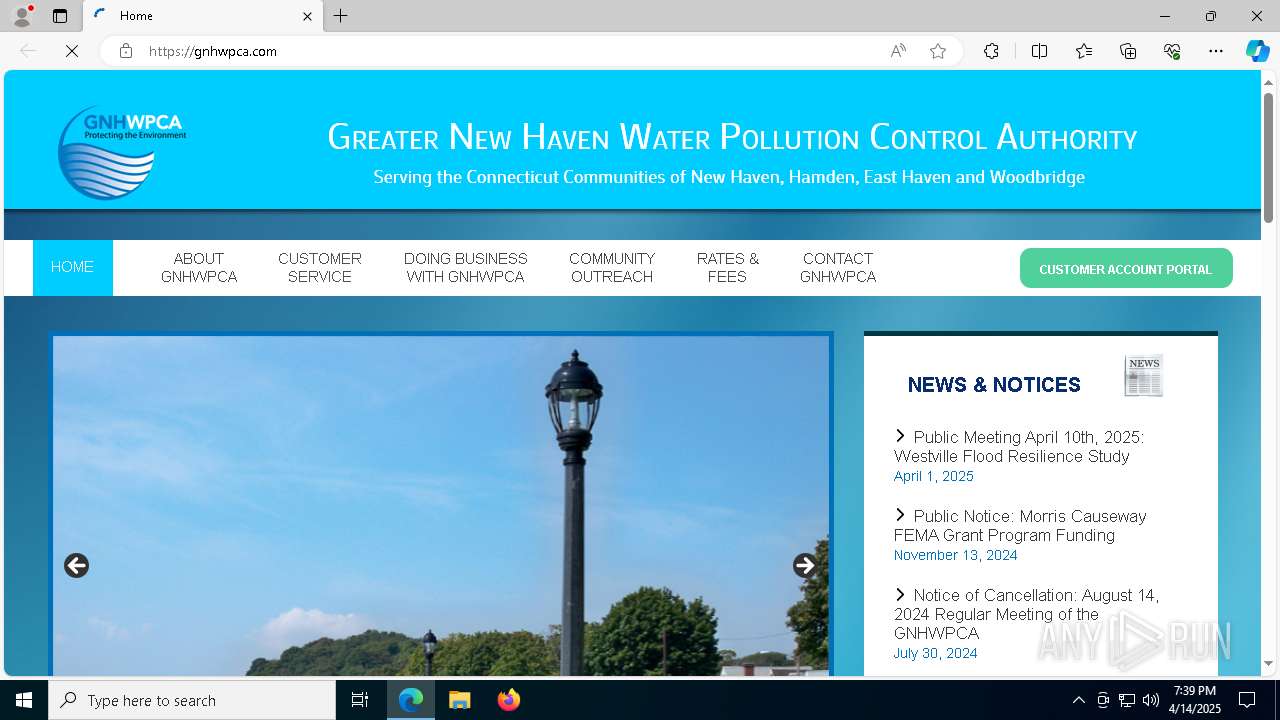Click the scrollbar down arrow
The width and height of the screenshot is (1280, 720).
(x=1268, y=664)
